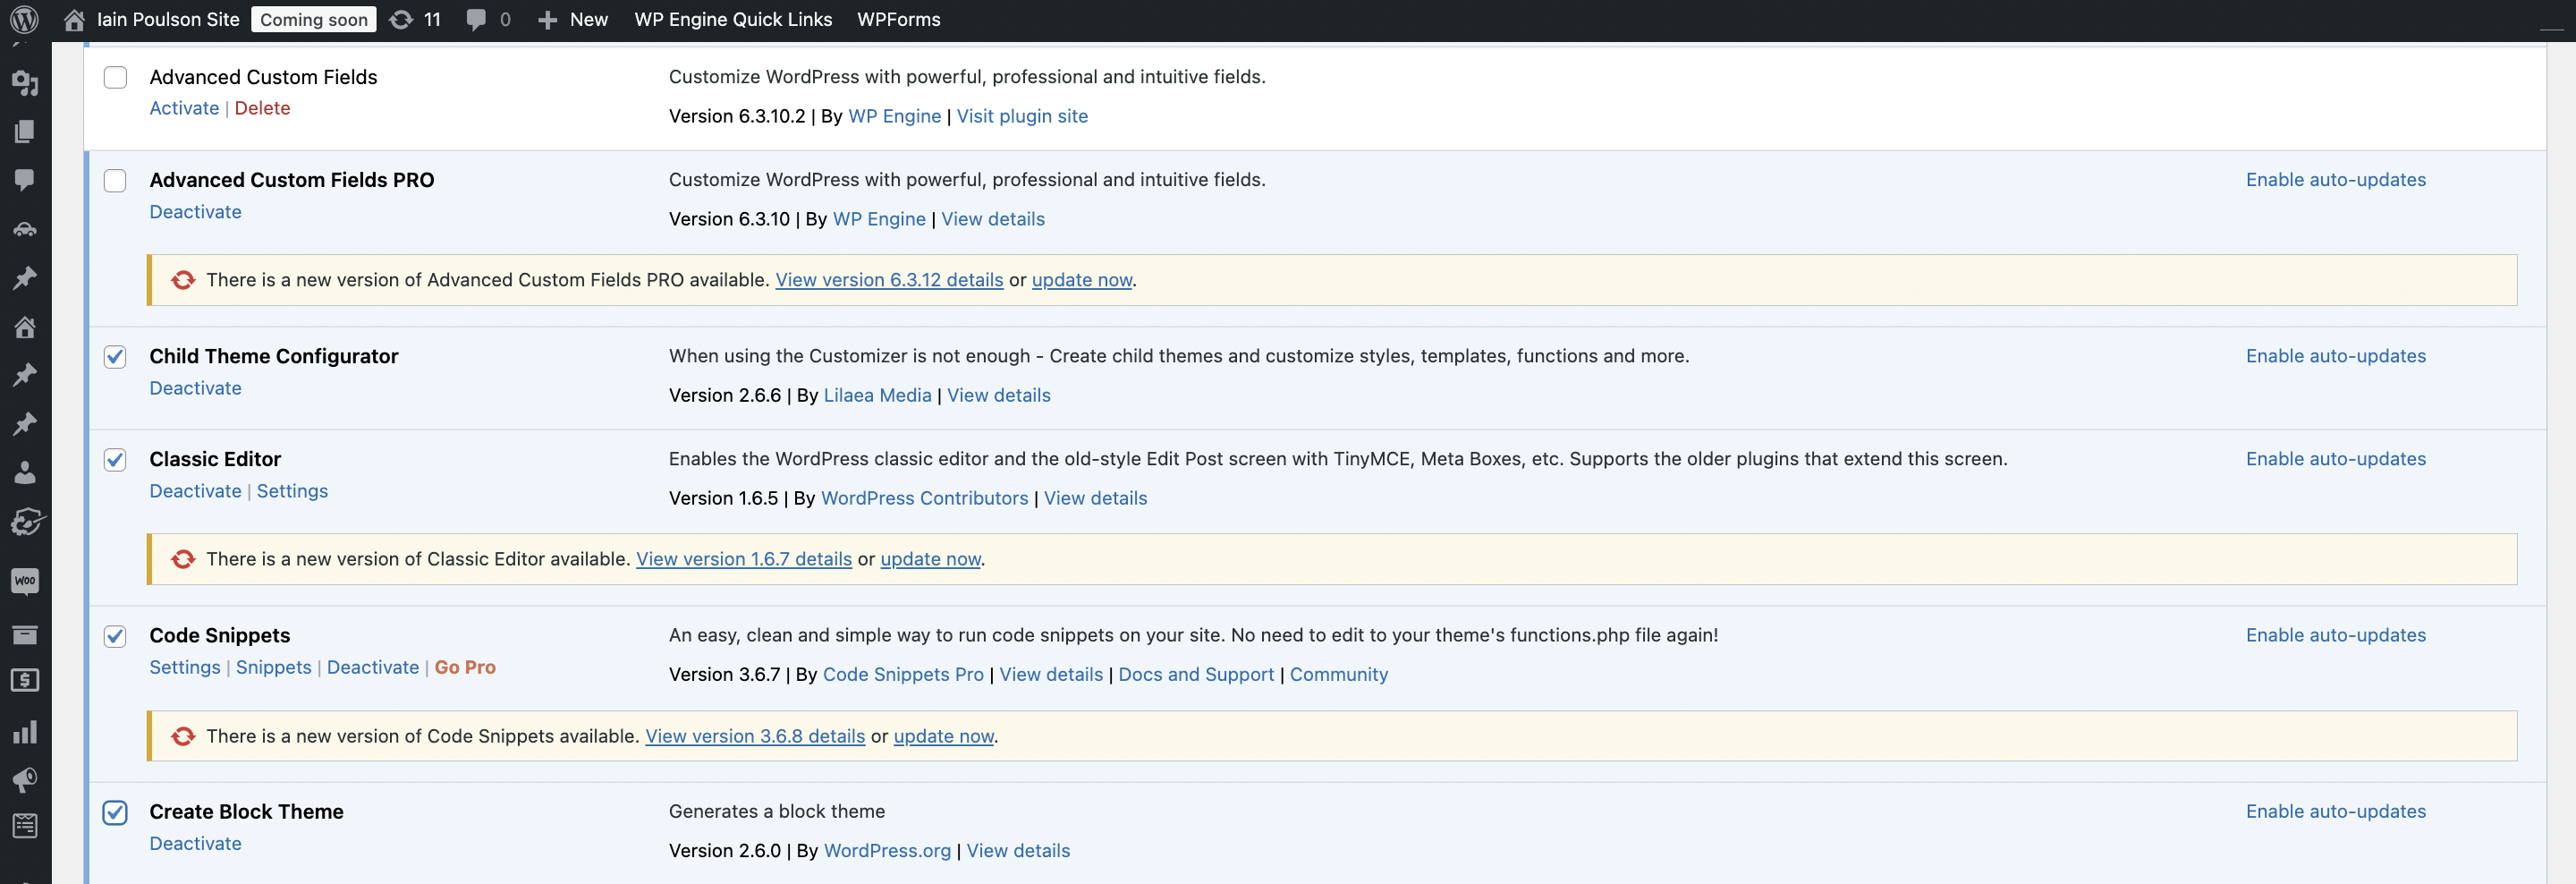Click the Coming soon badge

click(314, 20)
